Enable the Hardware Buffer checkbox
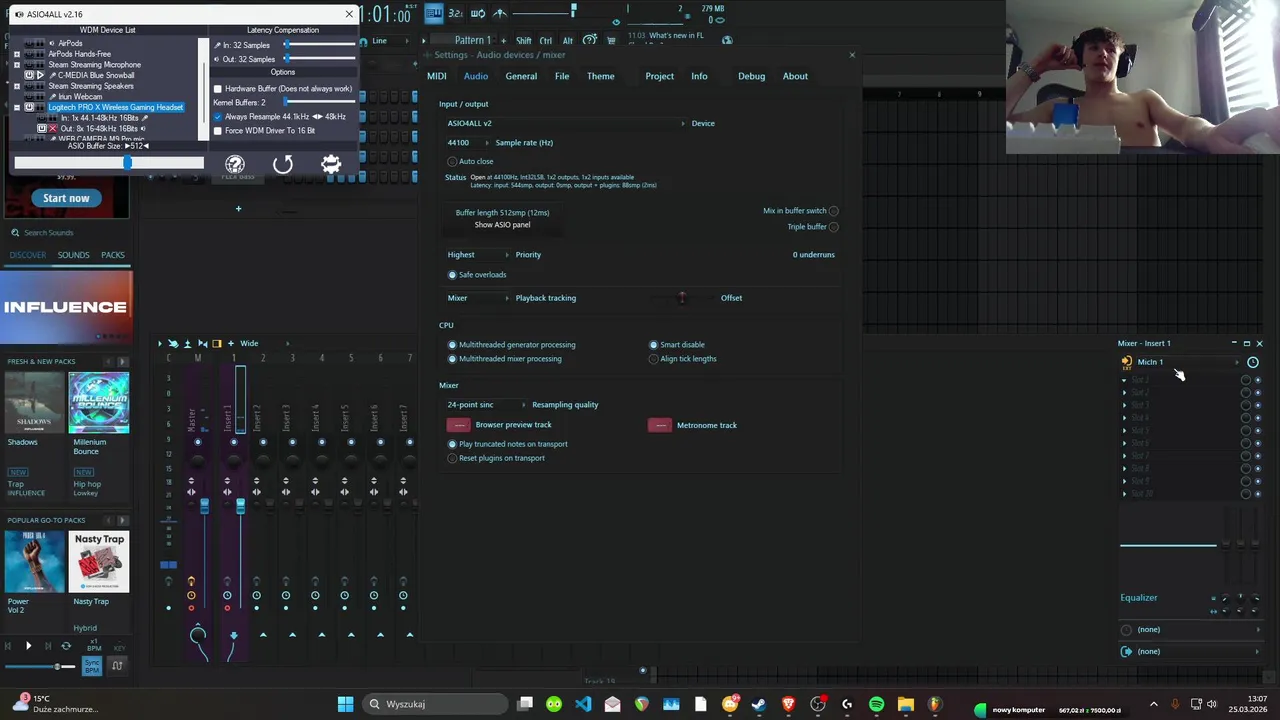Image resolution: width=1280 pixels, height=720 pixels. point(218,89)
